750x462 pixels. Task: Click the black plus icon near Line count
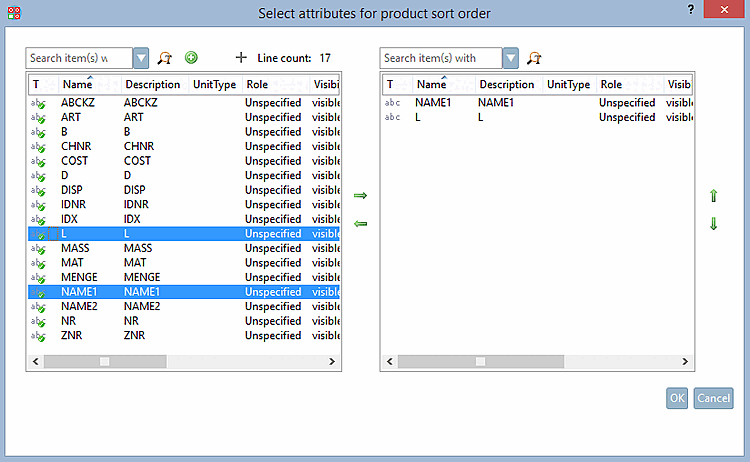(240, 58)
